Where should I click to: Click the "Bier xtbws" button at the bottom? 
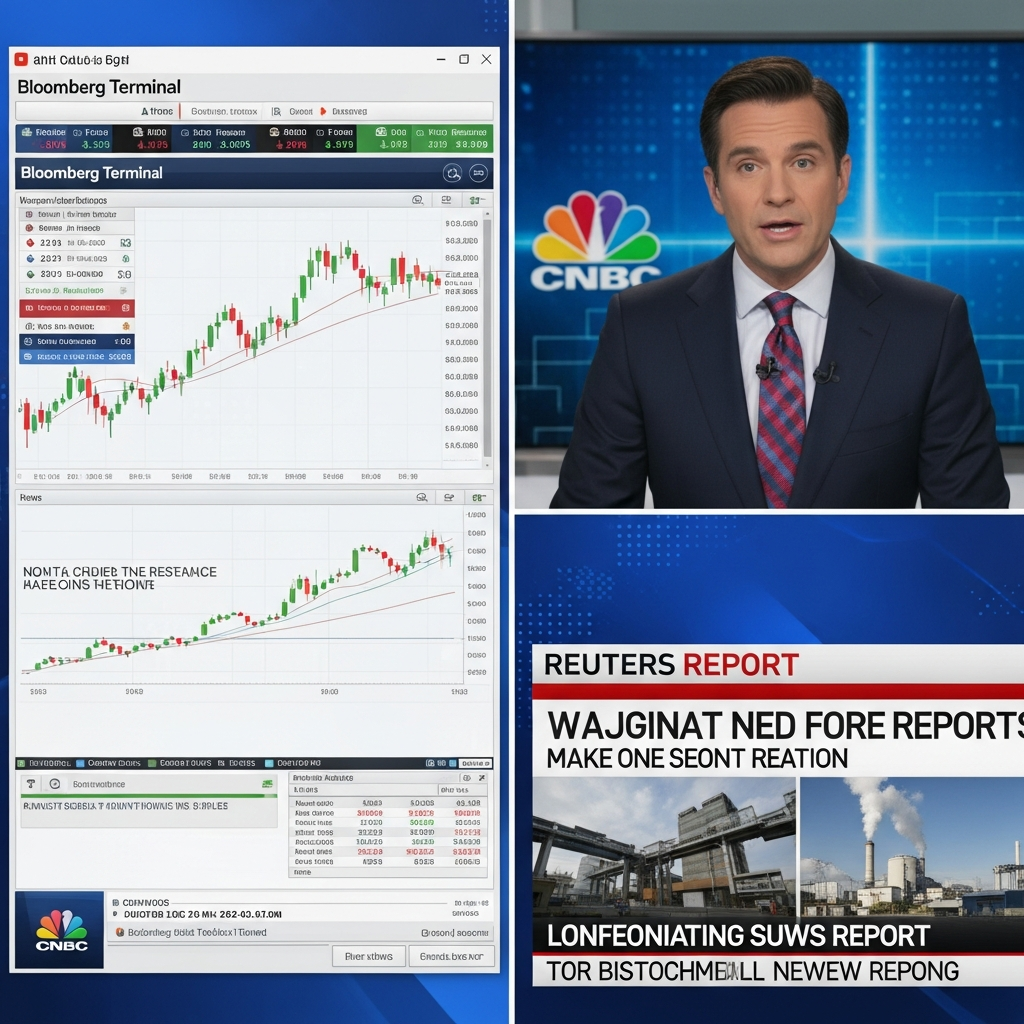(368, 956)
